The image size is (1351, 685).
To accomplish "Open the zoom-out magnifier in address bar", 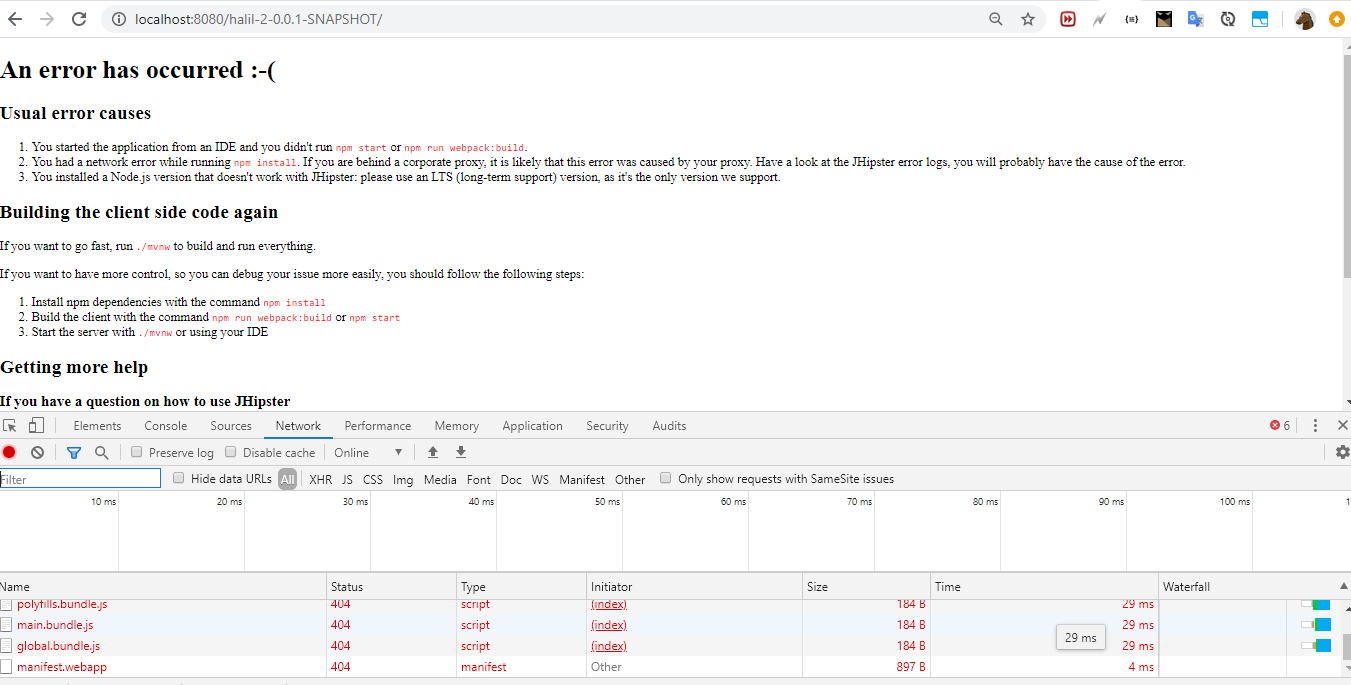I will (996, 19).
